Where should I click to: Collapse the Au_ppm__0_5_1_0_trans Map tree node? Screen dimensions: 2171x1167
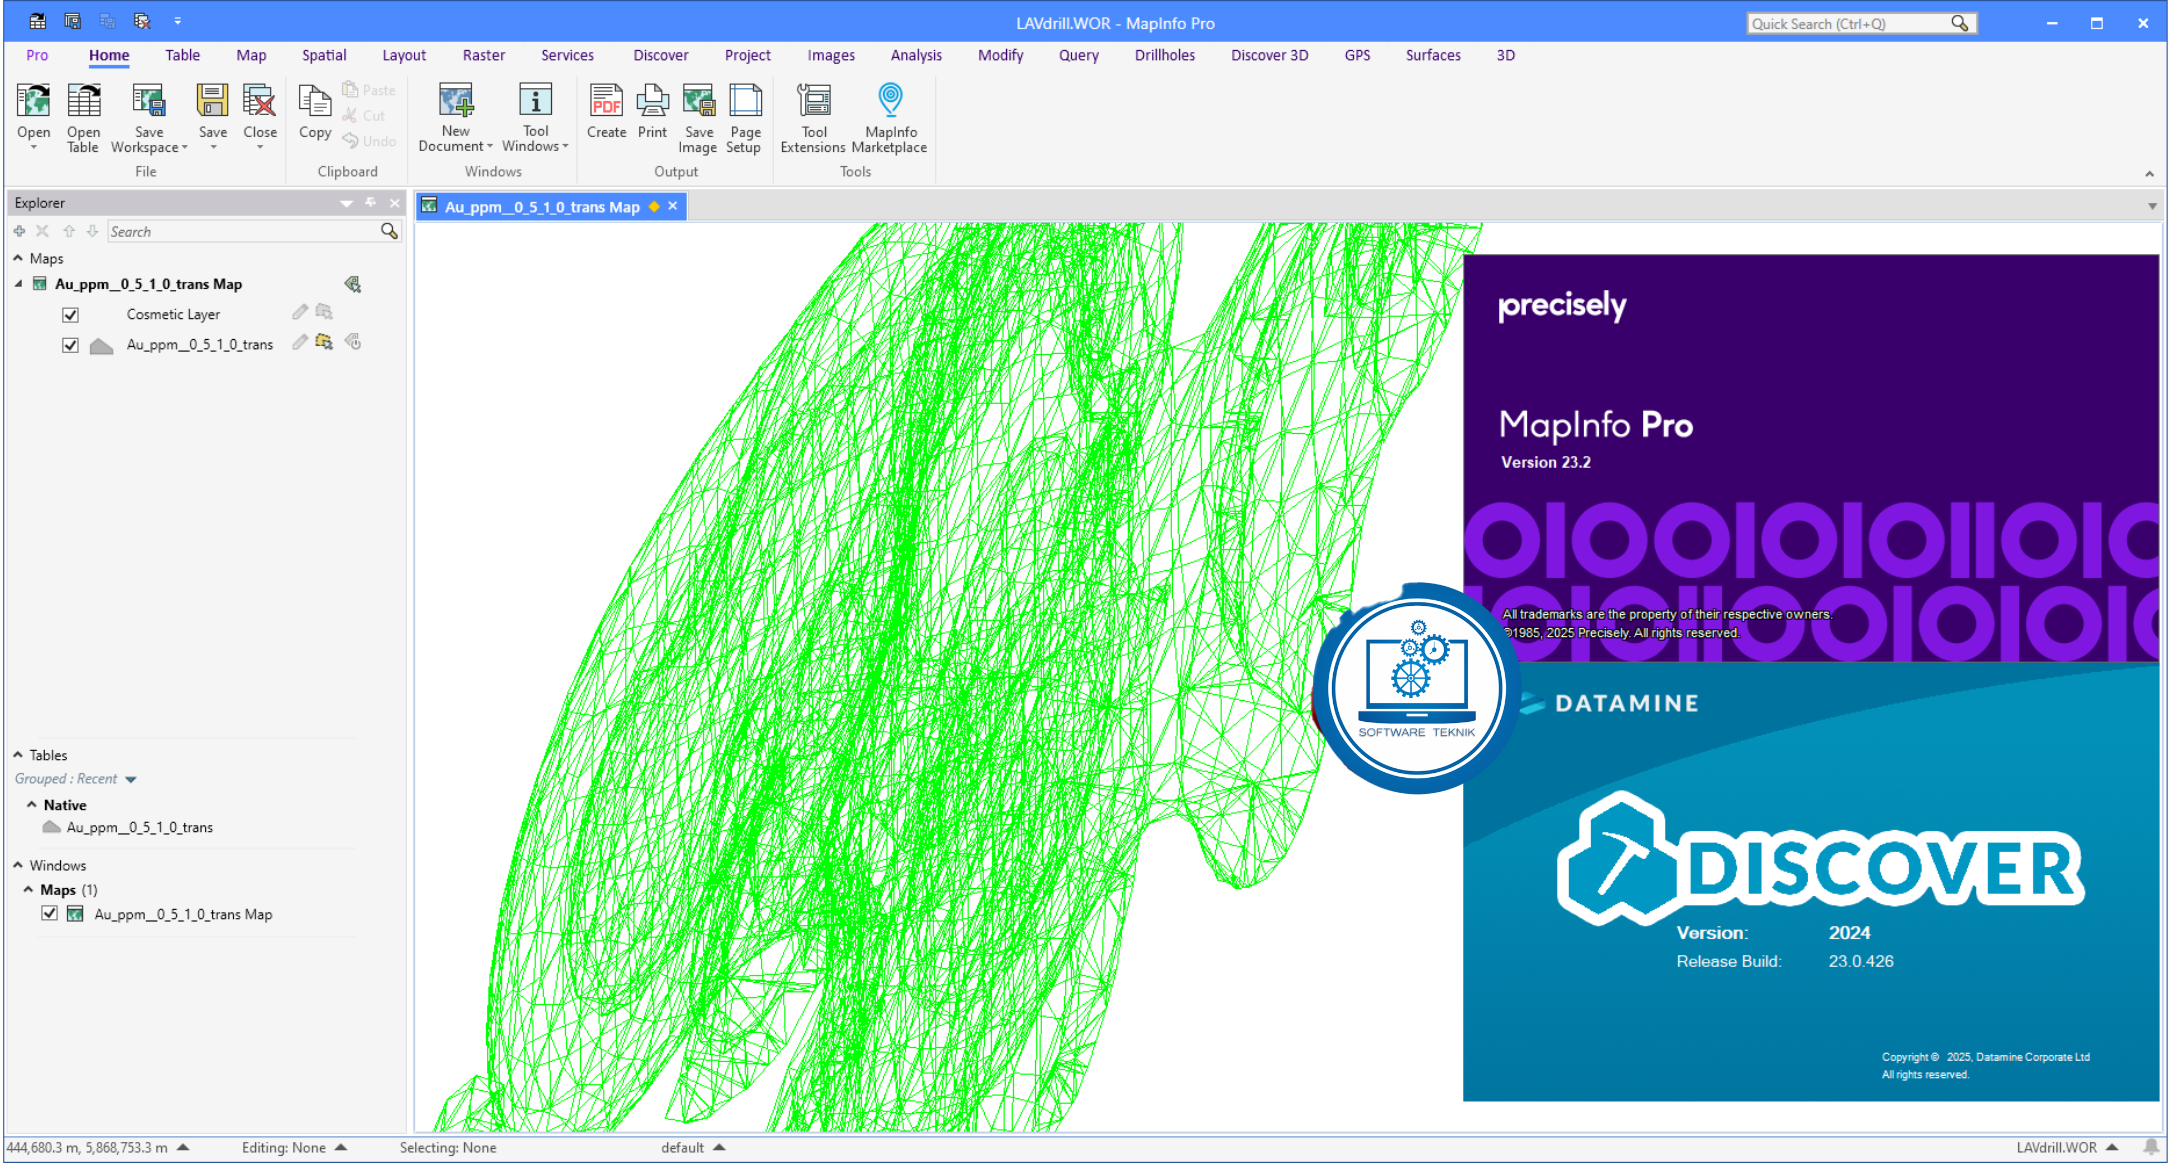tap(19, 284)
